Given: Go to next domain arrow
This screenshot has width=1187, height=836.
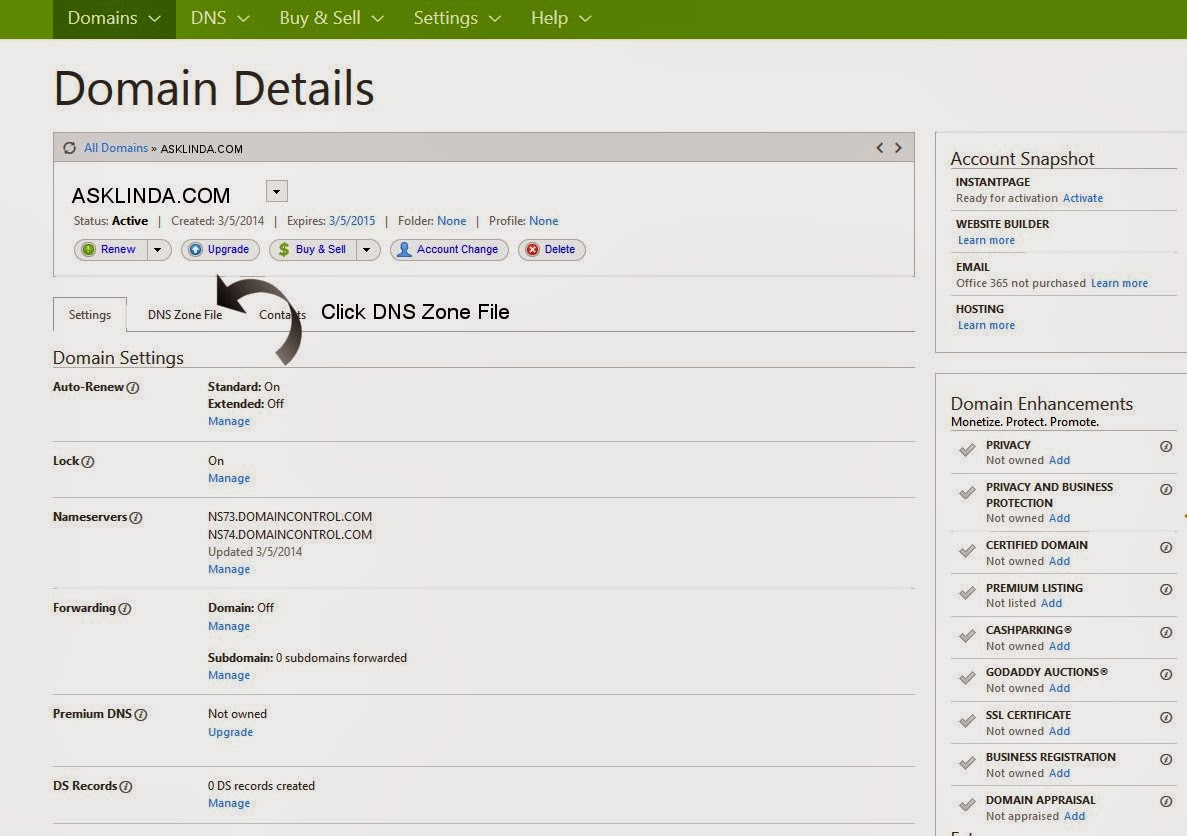Looking at the screenshot, I should click(898, 148).
